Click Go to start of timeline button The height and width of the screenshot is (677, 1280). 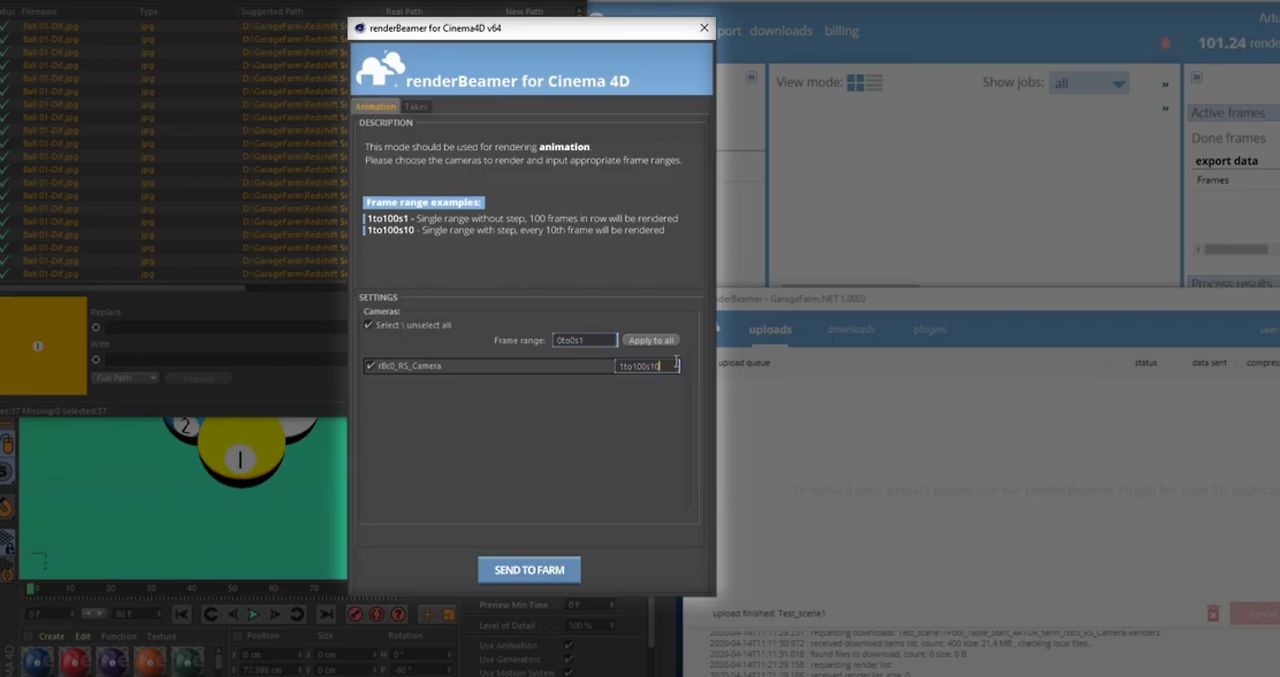click(x=181, y=614)
